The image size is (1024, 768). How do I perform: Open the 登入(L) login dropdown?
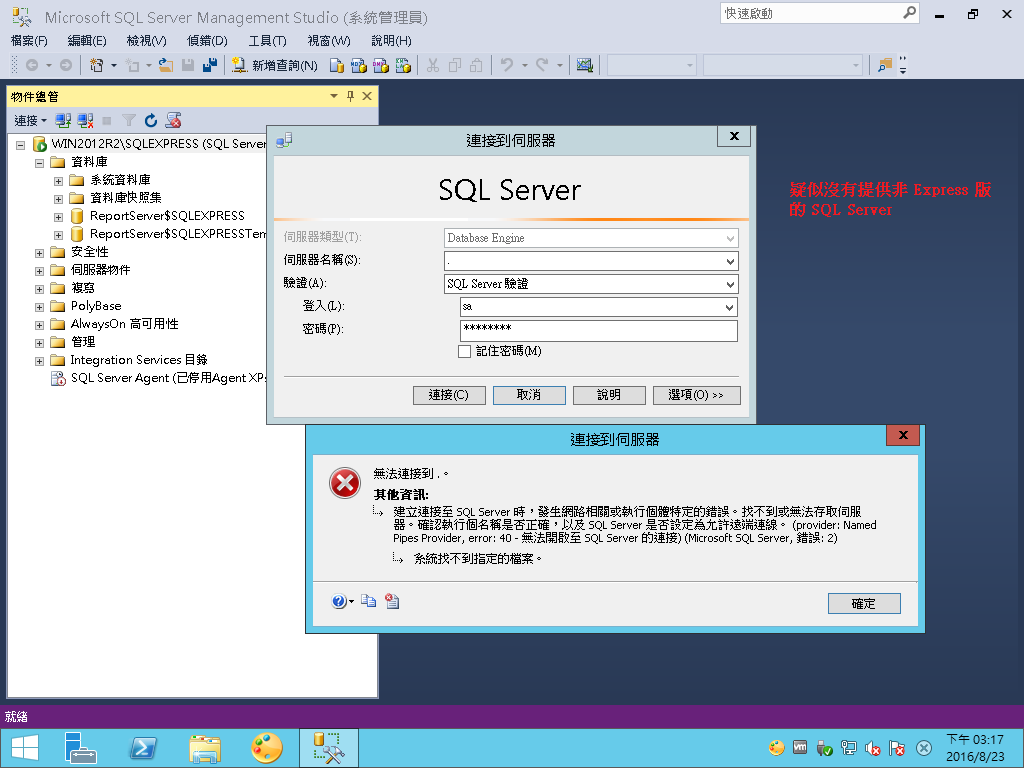click(729, 307)
